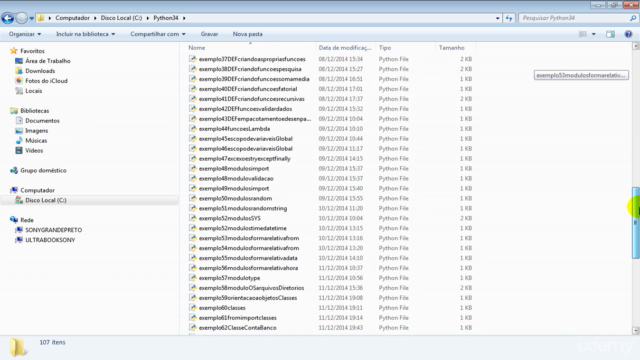This screenshot has width=640, height=360.
Task: Click the file list vertical scrollbar thumb
Action: coord(636,222)
